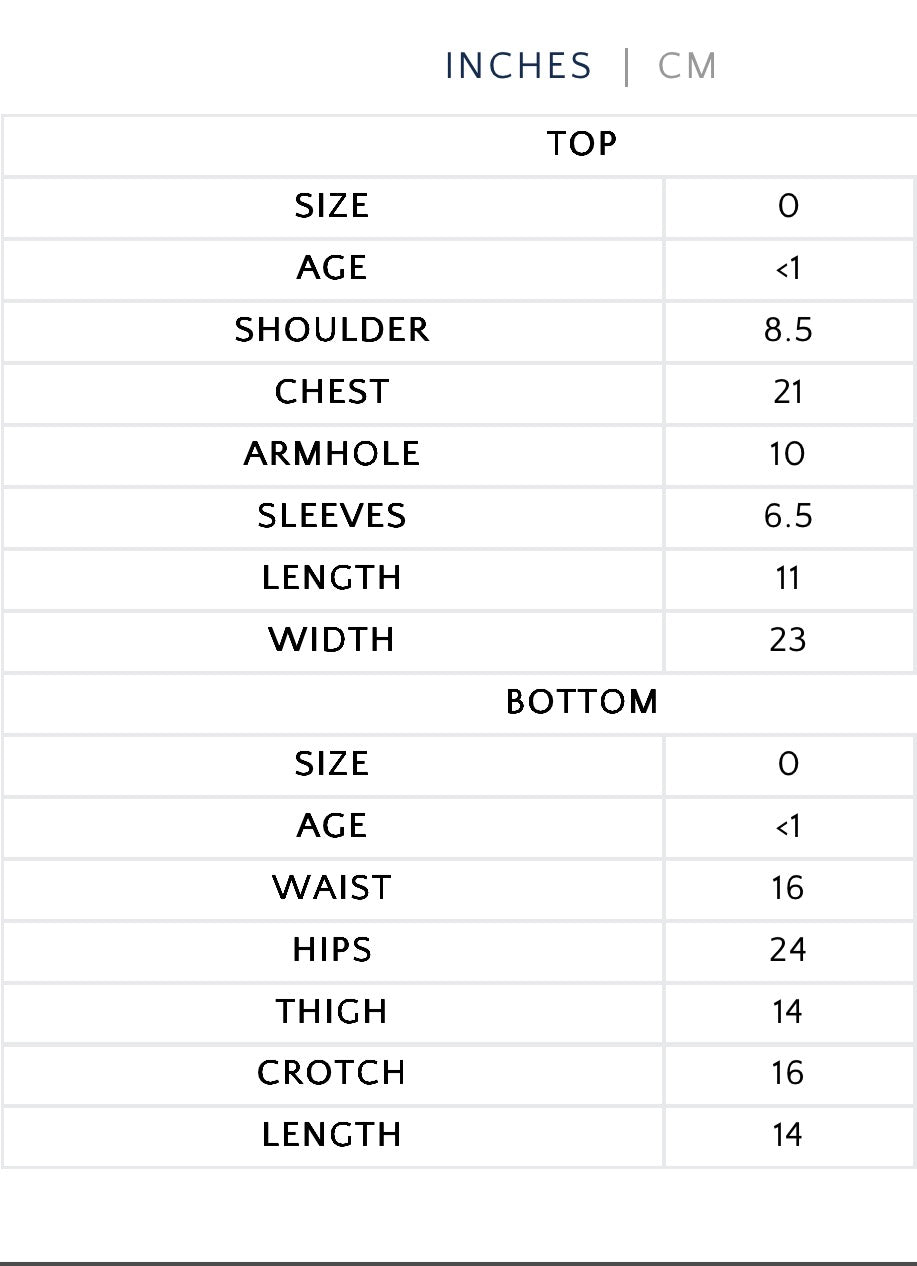
Task: Click the BOTTOM section header
Action: click(x=581, y=702)
